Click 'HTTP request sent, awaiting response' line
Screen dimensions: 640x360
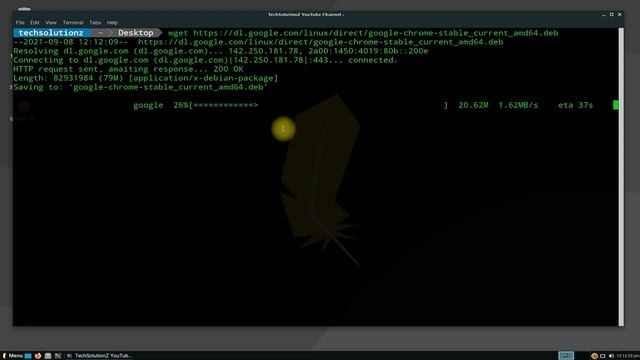click(128, 69)
